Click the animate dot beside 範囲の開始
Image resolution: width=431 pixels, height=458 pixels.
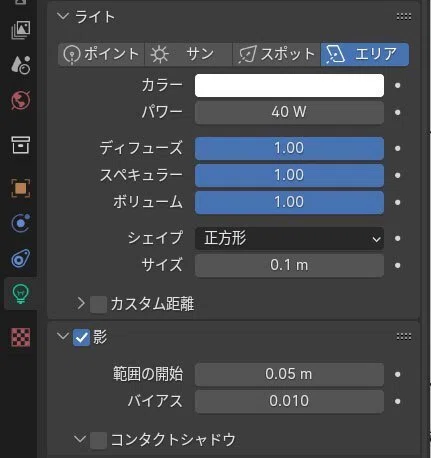pos(397,374)
